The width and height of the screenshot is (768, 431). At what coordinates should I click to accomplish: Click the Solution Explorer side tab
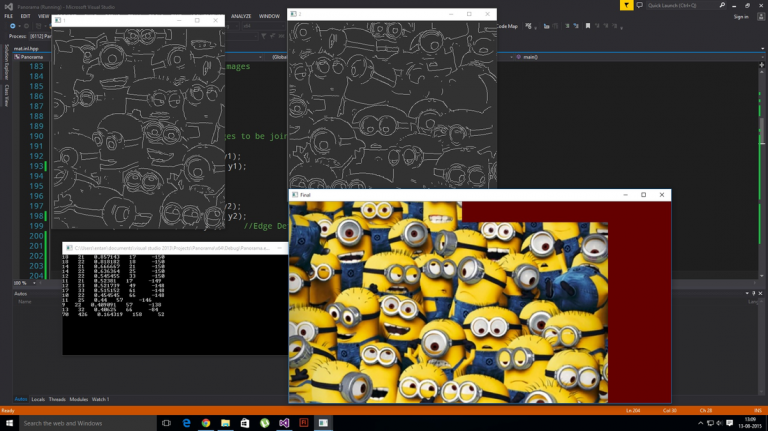(x=6, y=61)
